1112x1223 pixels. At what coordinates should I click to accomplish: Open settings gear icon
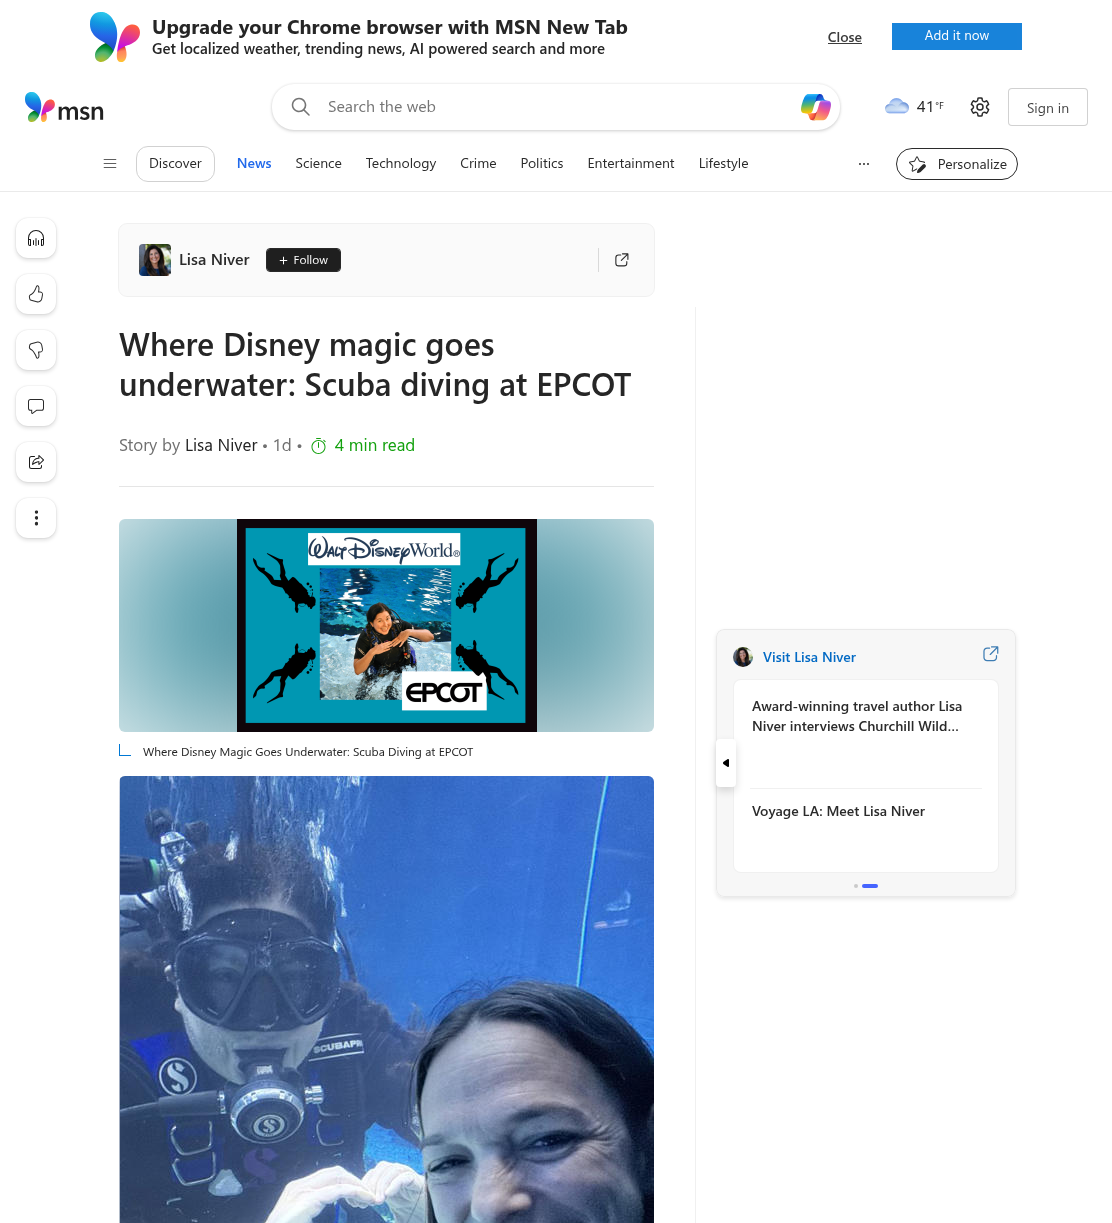tap(980, 107)
